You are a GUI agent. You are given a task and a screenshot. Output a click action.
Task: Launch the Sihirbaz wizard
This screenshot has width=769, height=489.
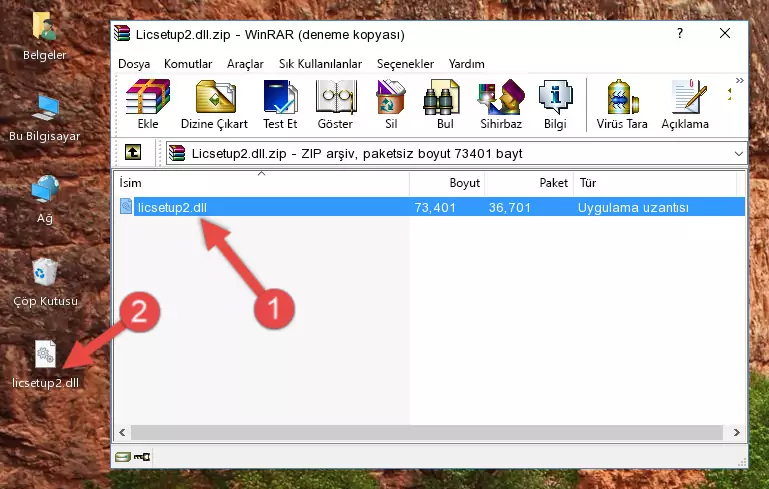pyautogui.click(x=501, y=104)
